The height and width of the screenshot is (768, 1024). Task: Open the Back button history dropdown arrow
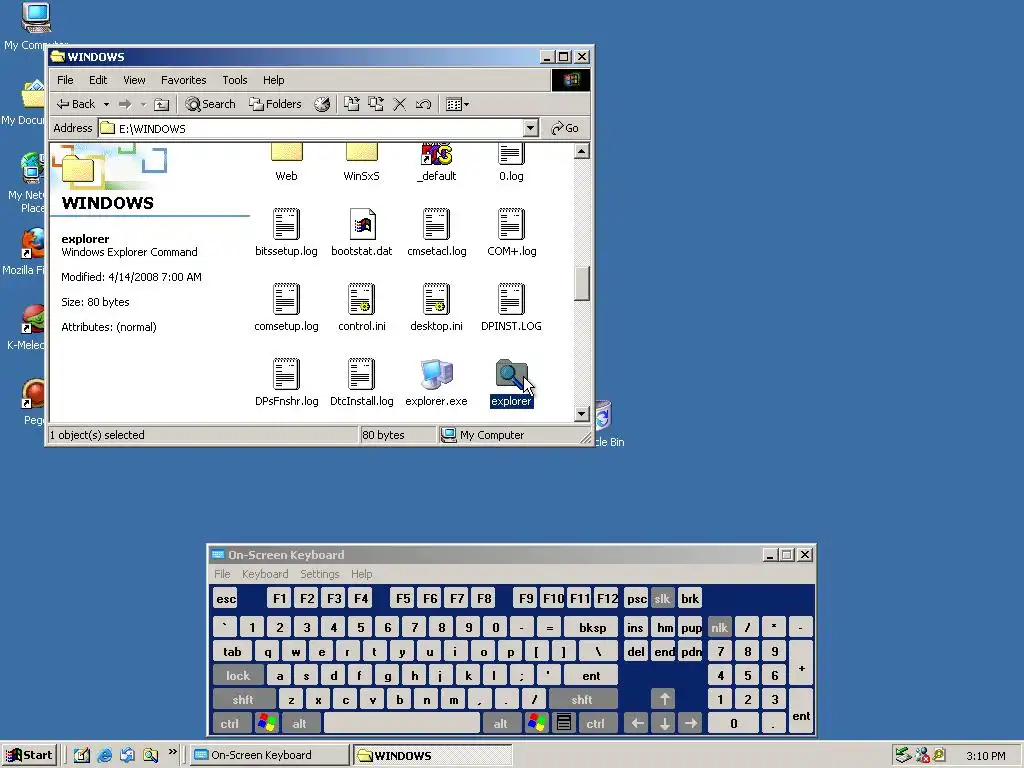pyautogui.click(x=106, y=104)
